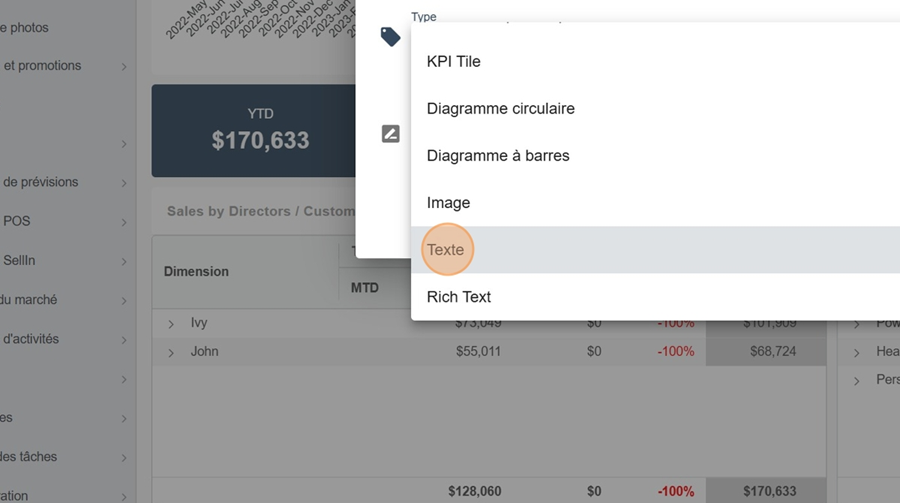
Task: Choose Diagramme circulaire option
Action: coord(500,108)
